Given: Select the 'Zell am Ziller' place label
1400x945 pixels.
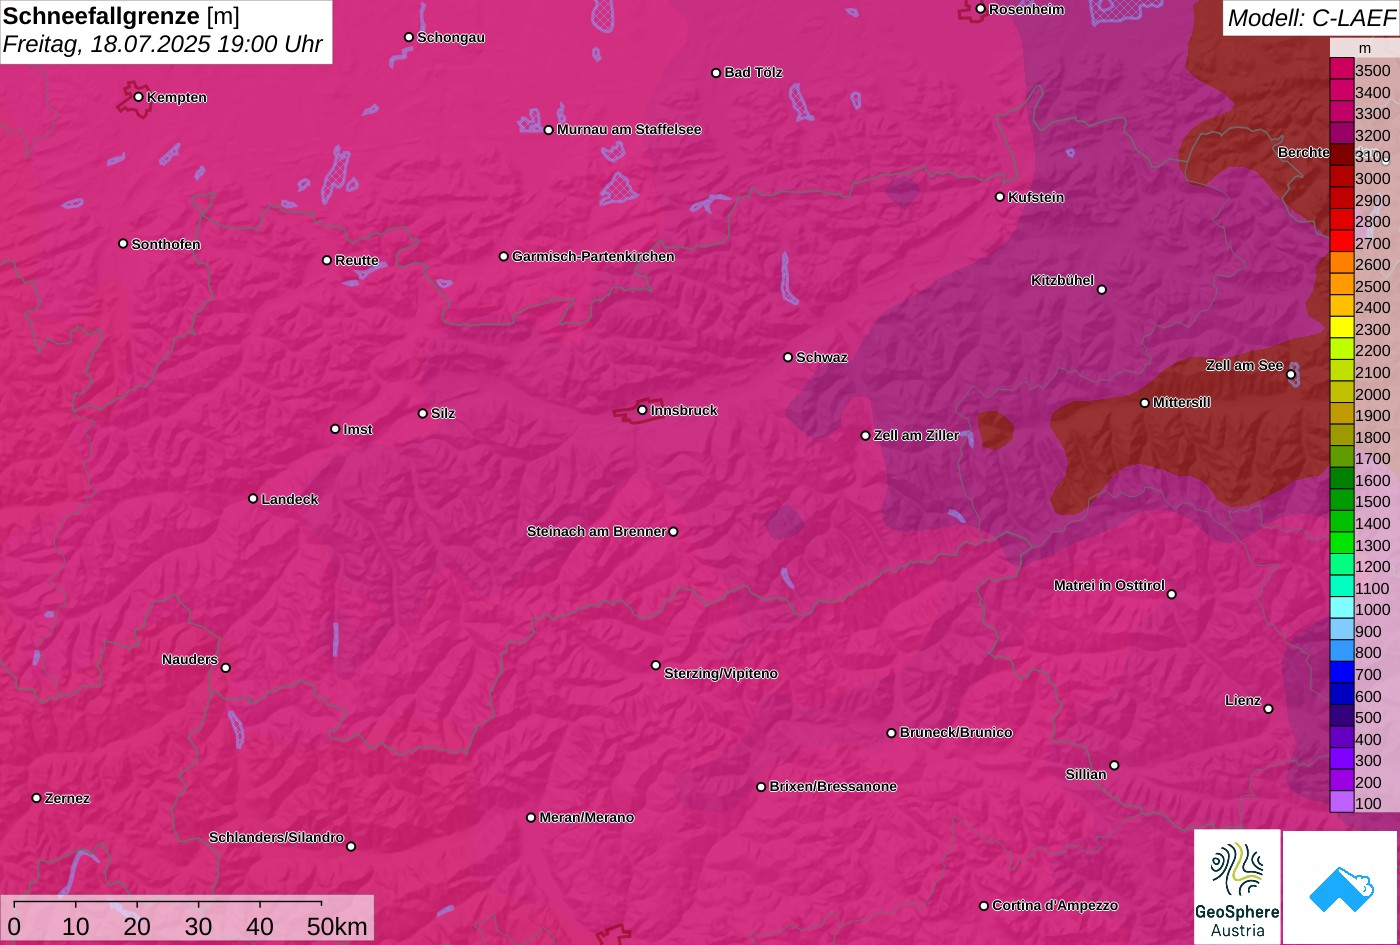Looking at the screenshot, I should 916,436.
